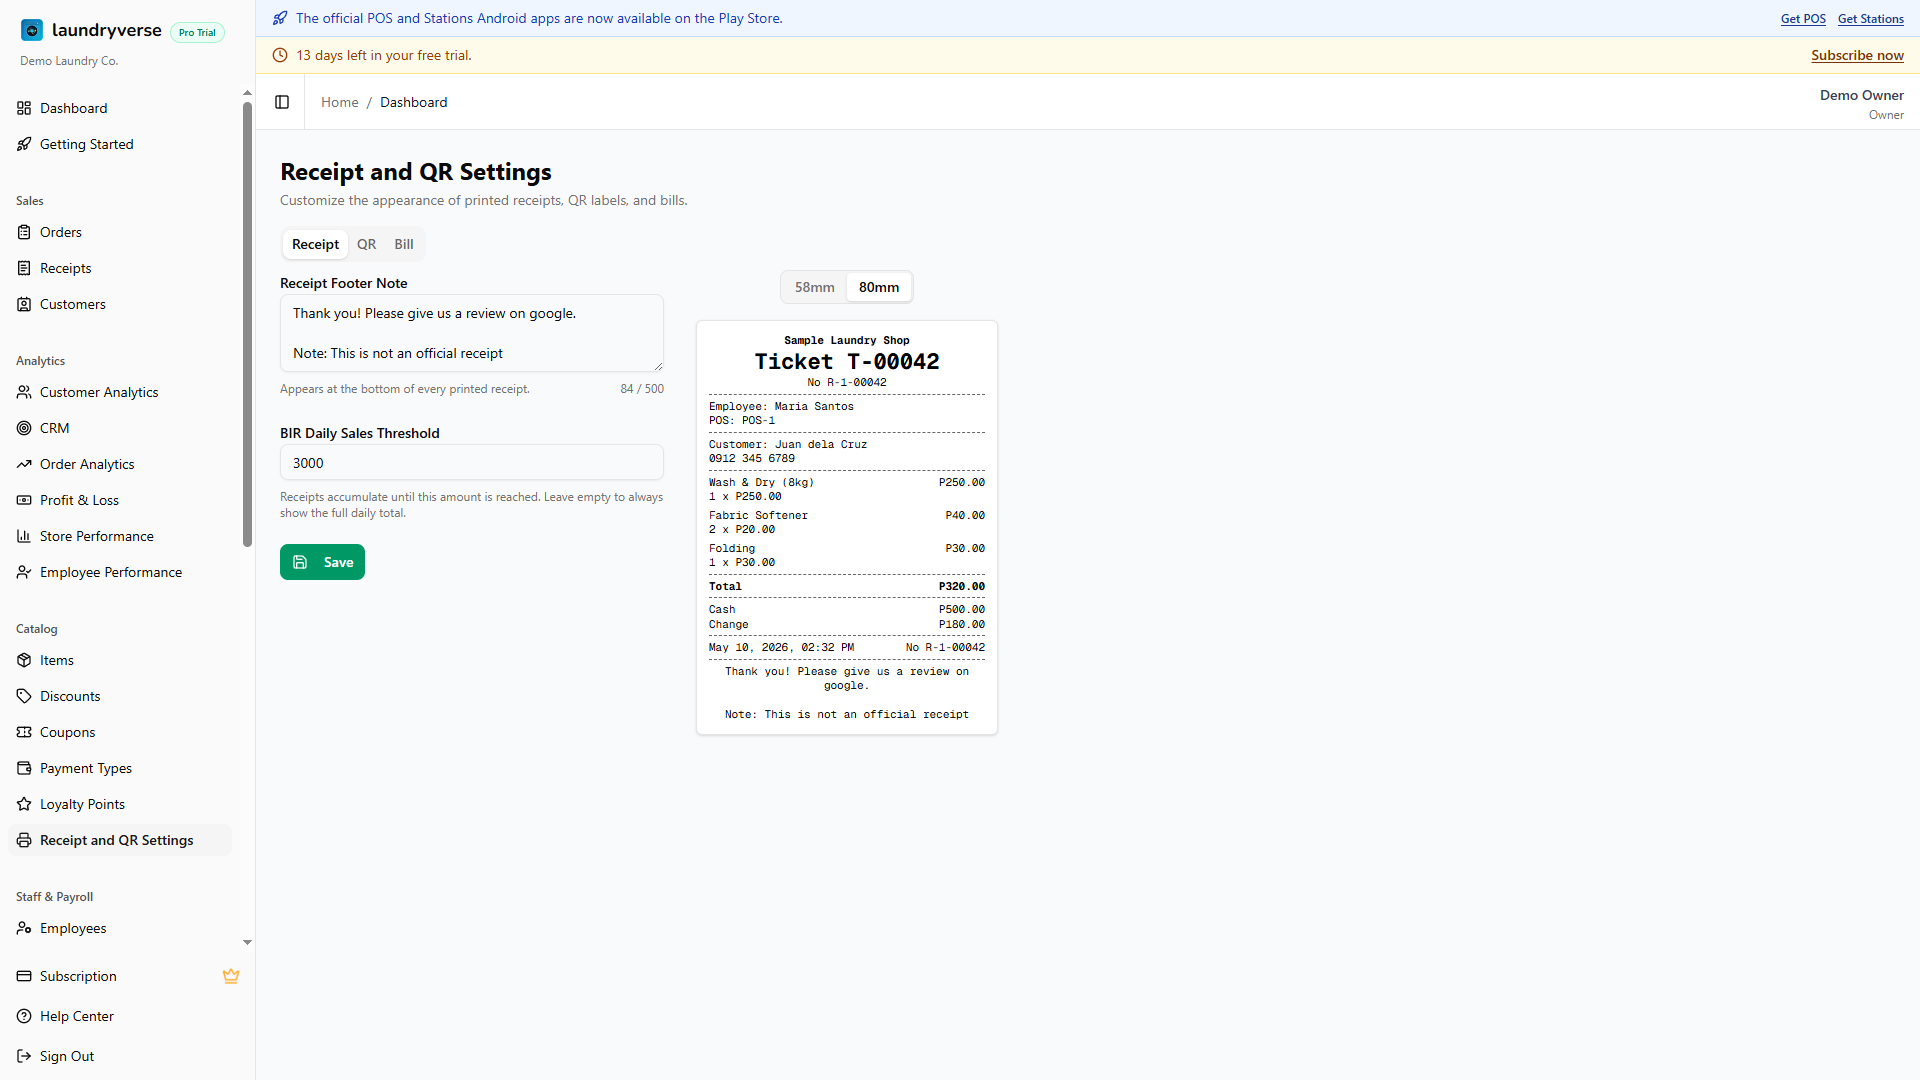
Task: Select the 58mm paper width
Action: 814,287
